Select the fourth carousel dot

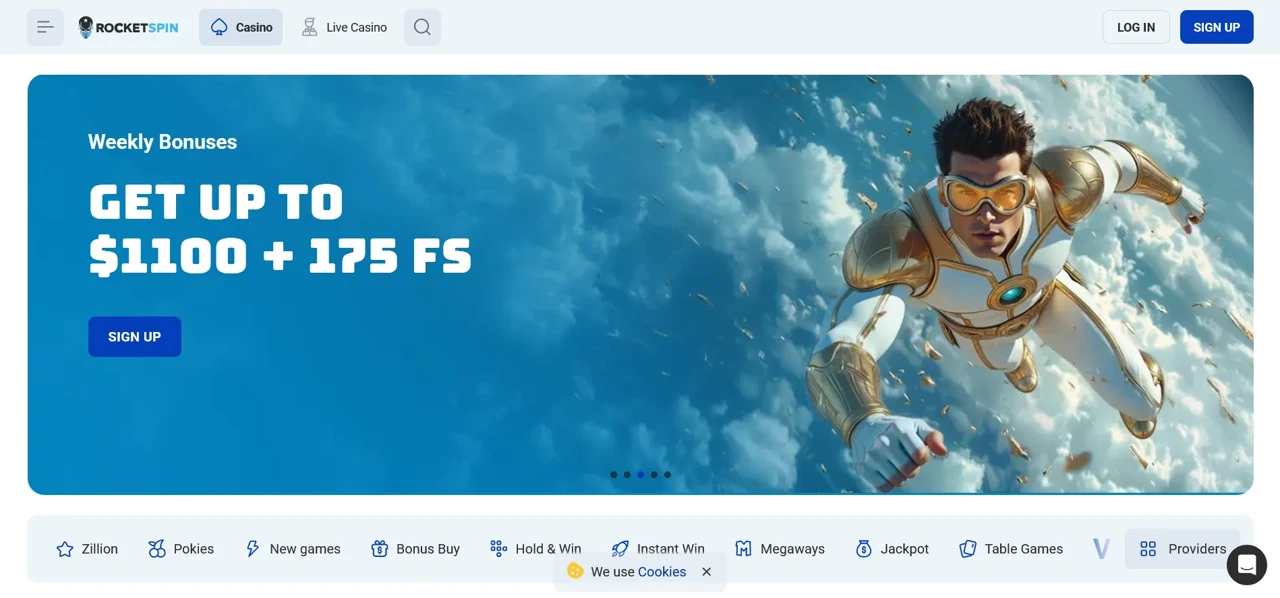click(654, 475)
